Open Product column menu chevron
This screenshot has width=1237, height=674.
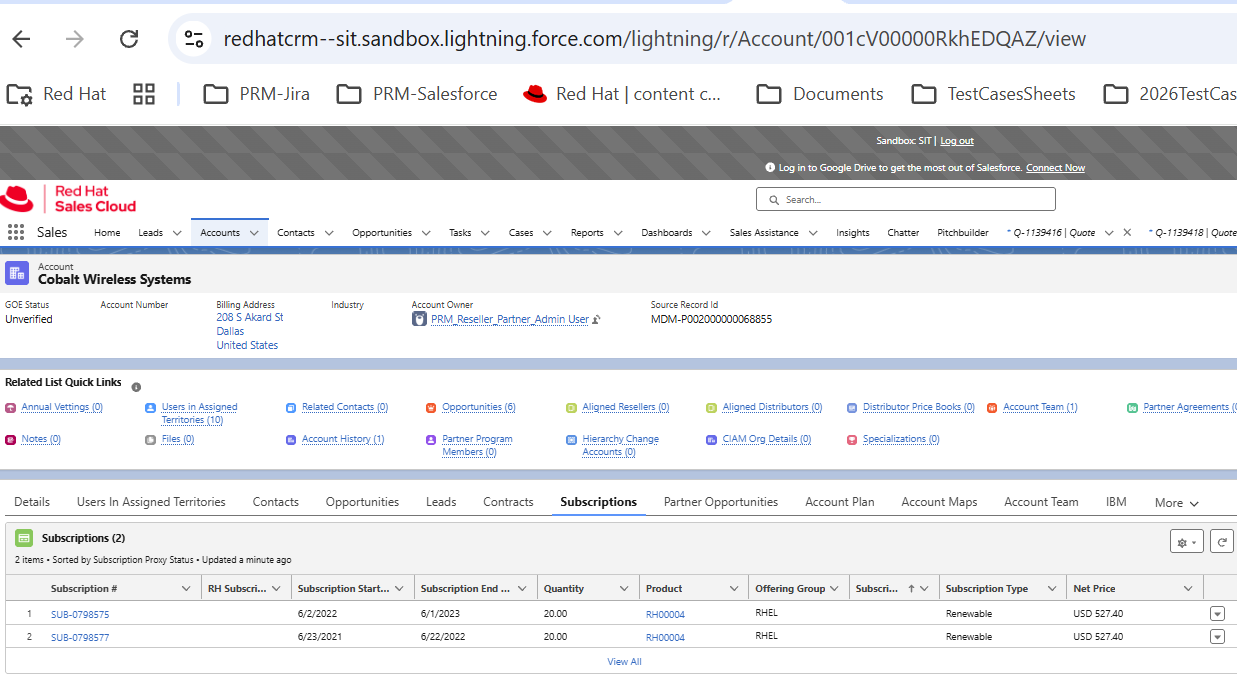(734, 589)
